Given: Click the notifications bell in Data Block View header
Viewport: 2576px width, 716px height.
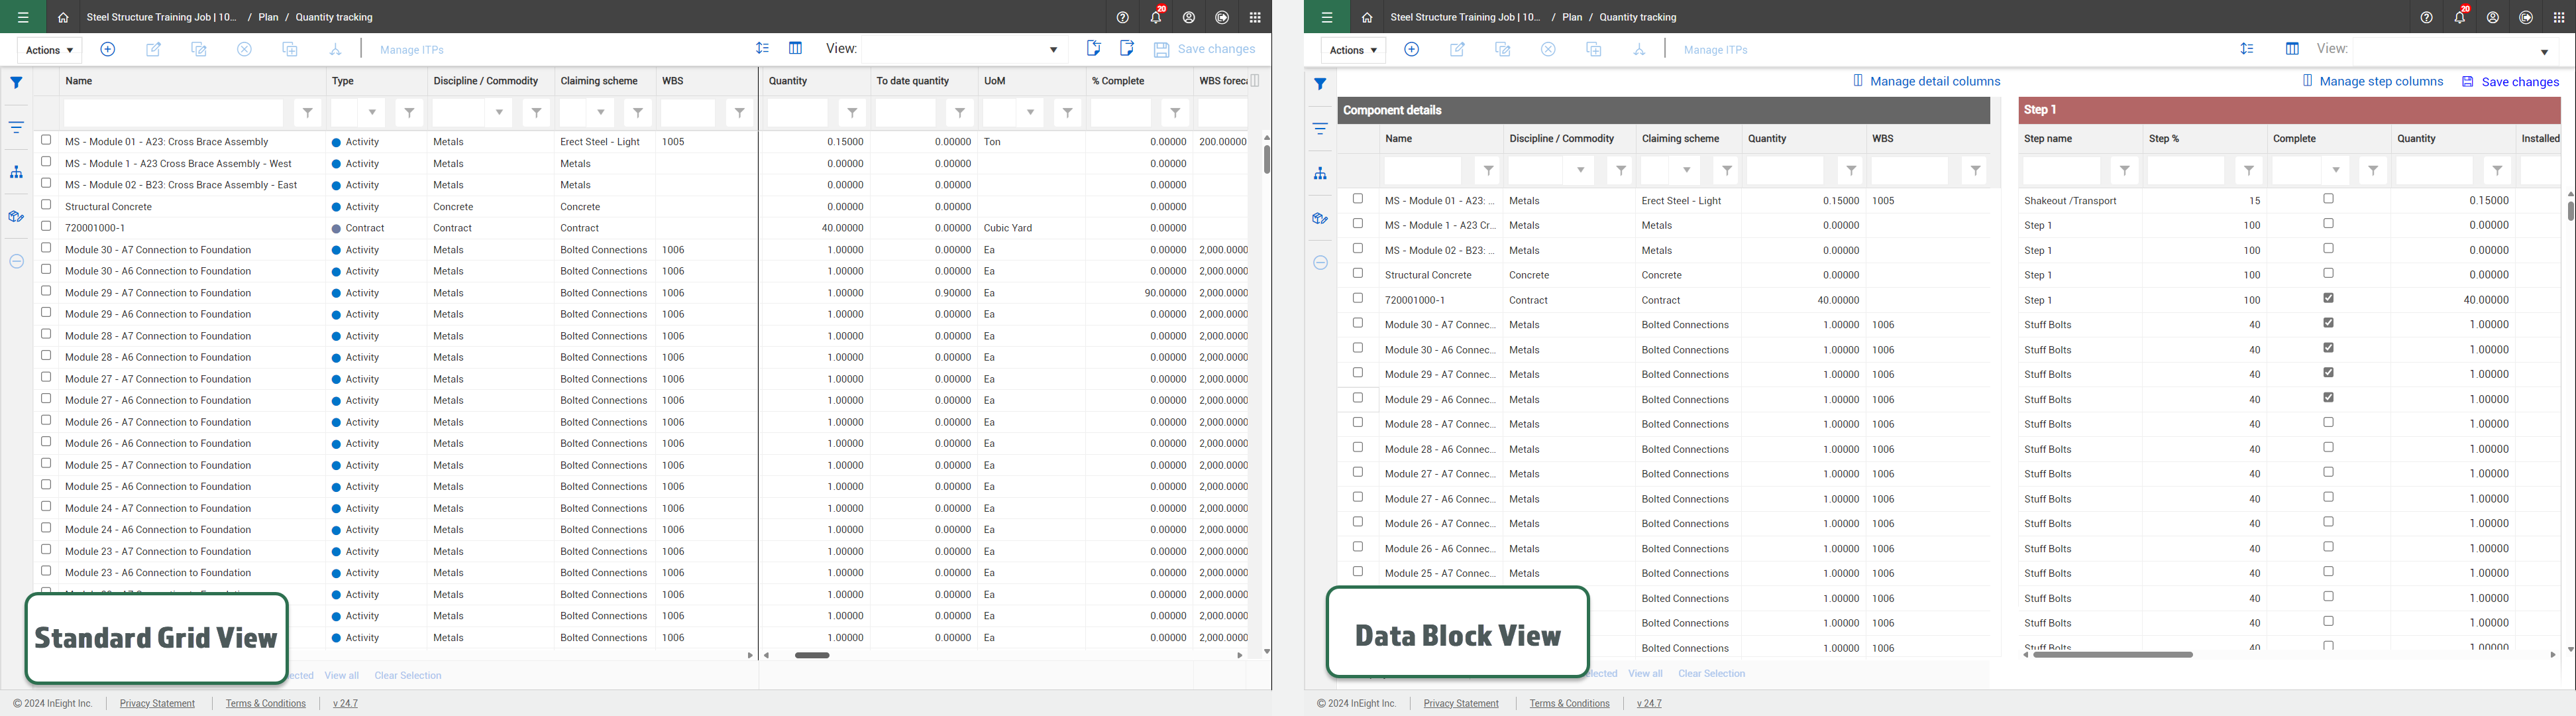Looking at the screenshot, I should click(x=2459, y=18).
